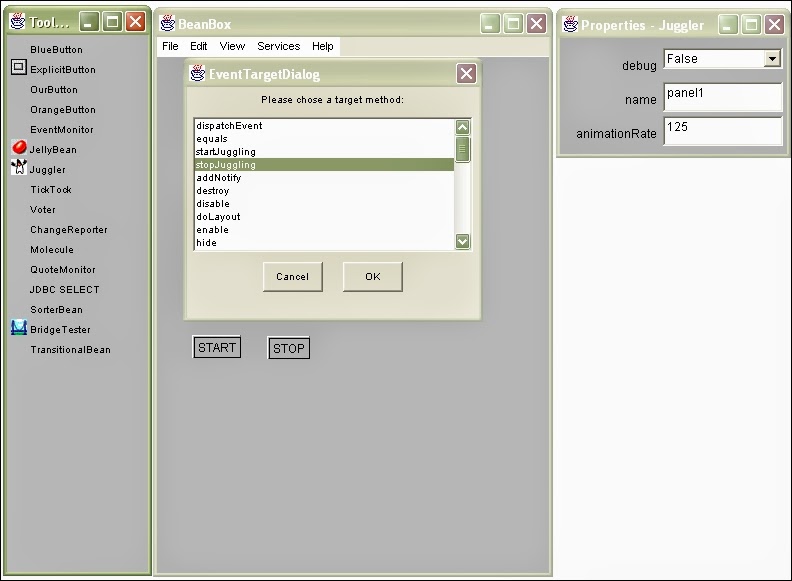The image size is (792, 581).
Task: Click the method list scroll down arrow
Action: coord(462,241)
